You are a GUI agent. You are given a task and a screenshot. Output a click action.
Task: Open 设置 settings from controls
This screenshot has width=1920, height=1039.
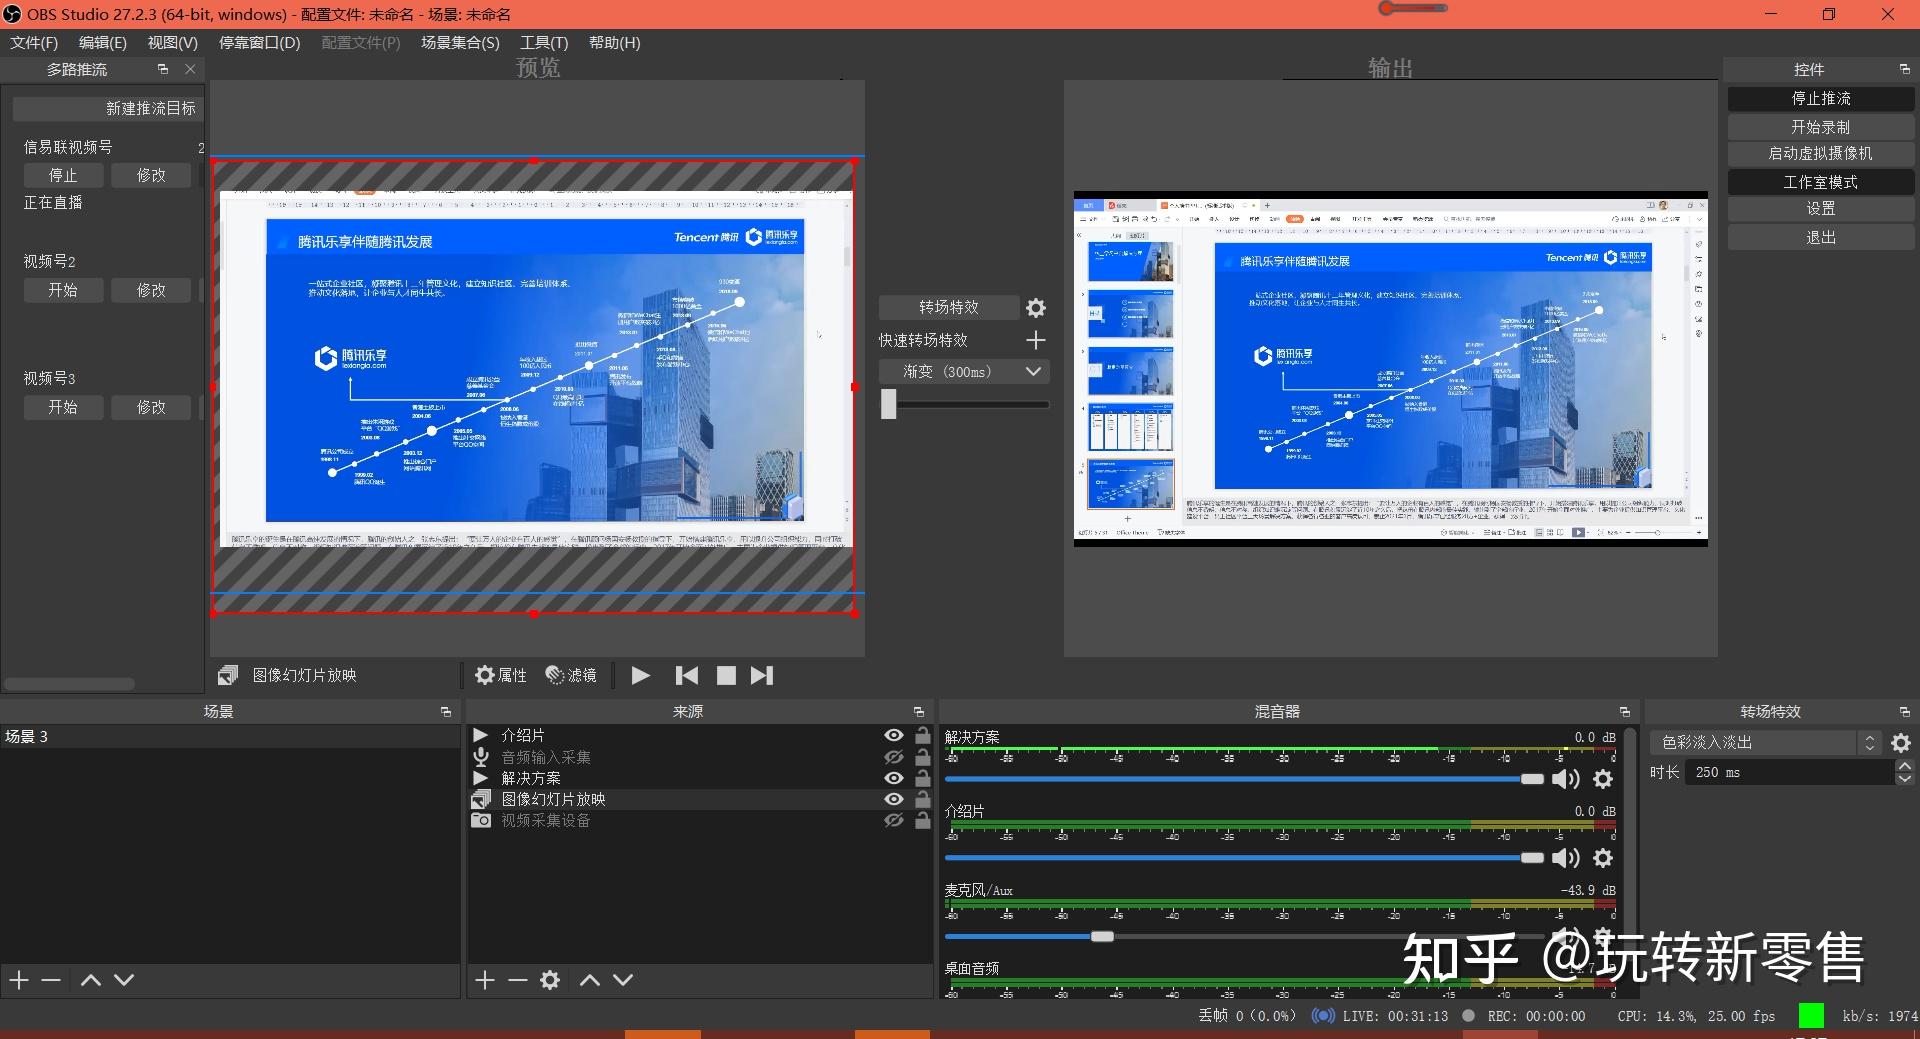pyautogui.click(x=1821, y=208)
